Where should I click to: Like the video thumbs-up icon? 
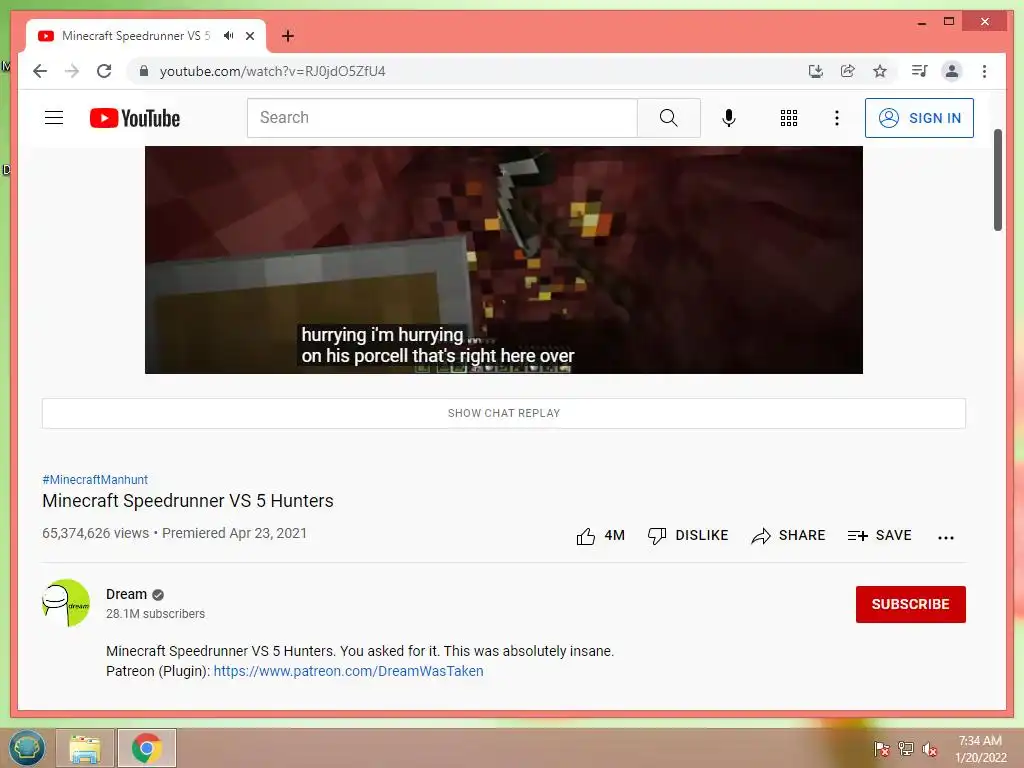coord(586,536)
